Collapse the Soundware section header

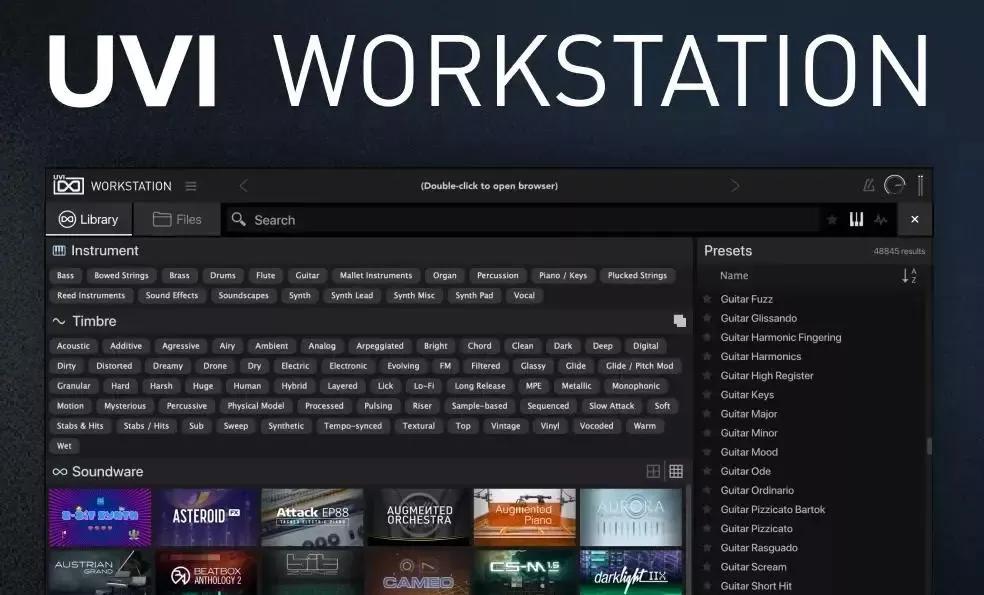pos(98,471)
